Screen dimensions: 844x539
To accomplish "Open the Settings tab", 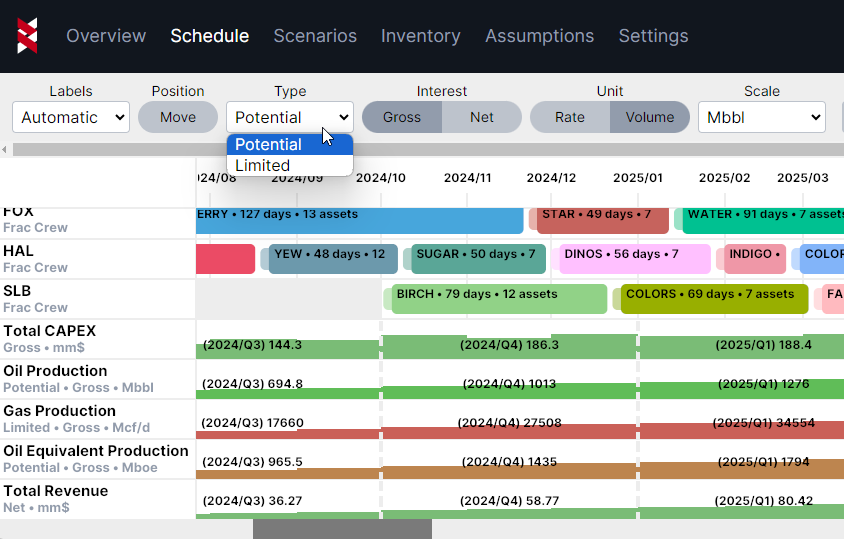I will (x=653, y=36).
